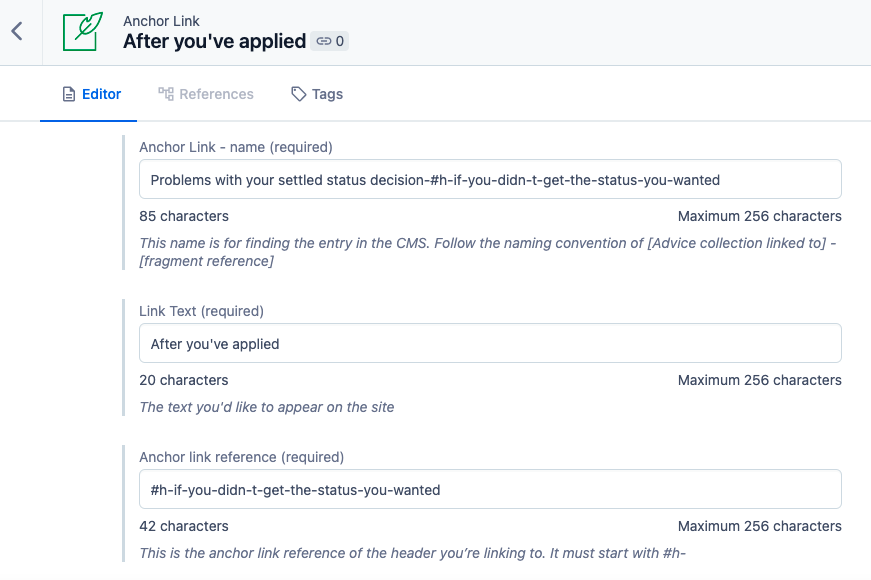
Task: Click the tag icon on Tags tab
Action: (x=298, y=94)
